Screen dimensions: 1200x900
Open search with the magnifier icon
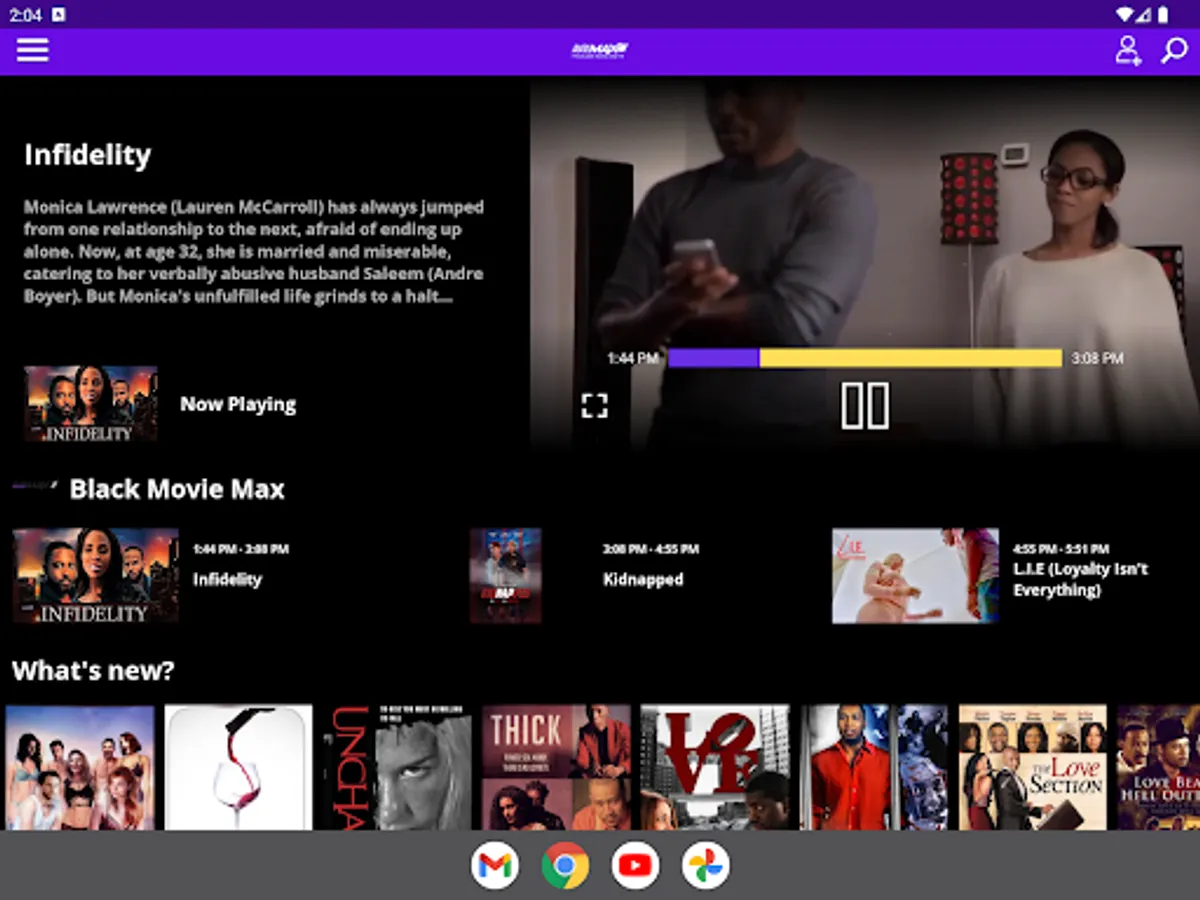click(x=1173, y=50)
